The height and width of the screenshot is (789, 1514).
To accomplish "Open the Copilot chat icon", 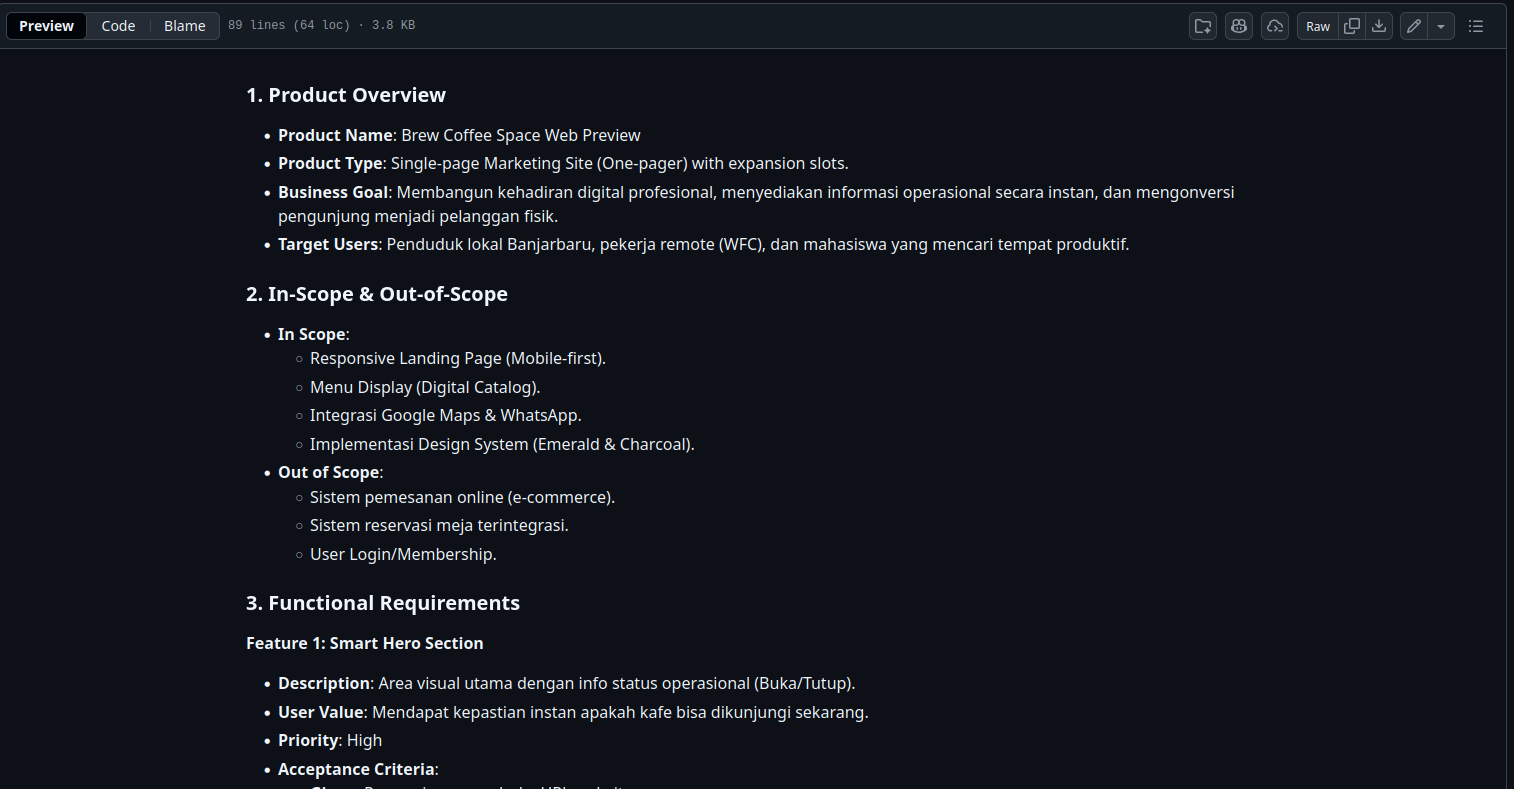I will coord(1239,26).
